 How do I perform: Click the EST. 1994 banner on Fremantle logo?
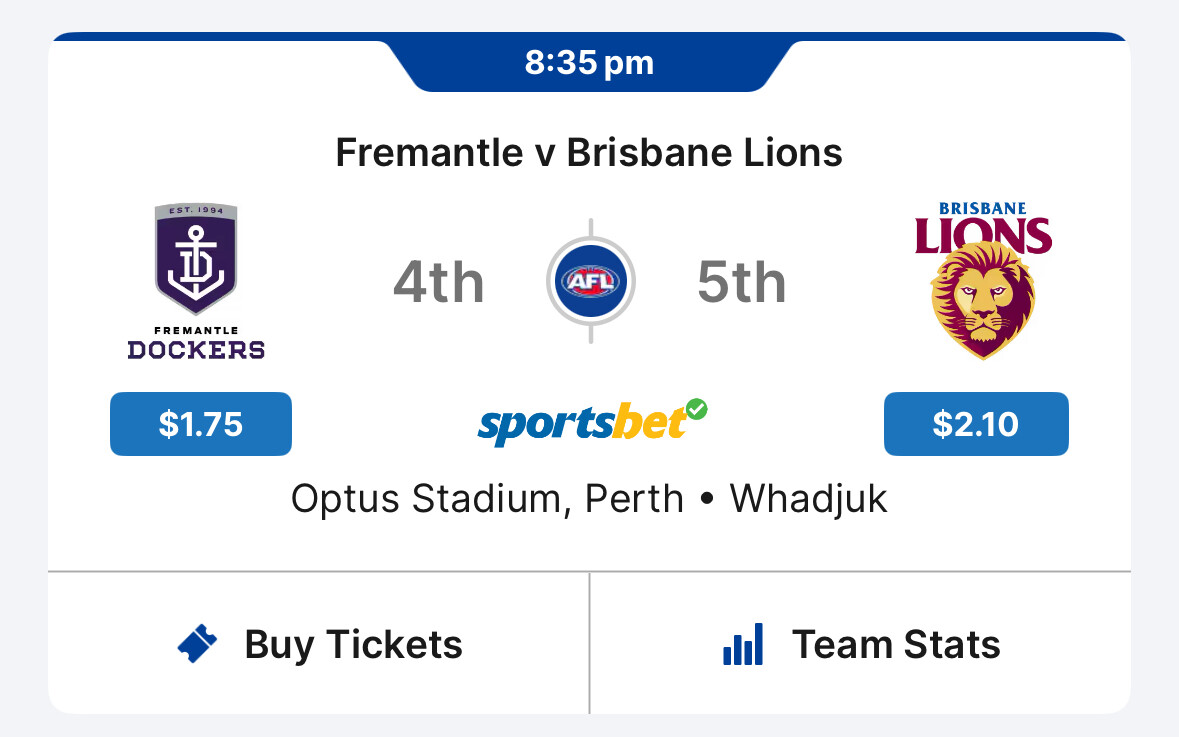pos(196,211)
